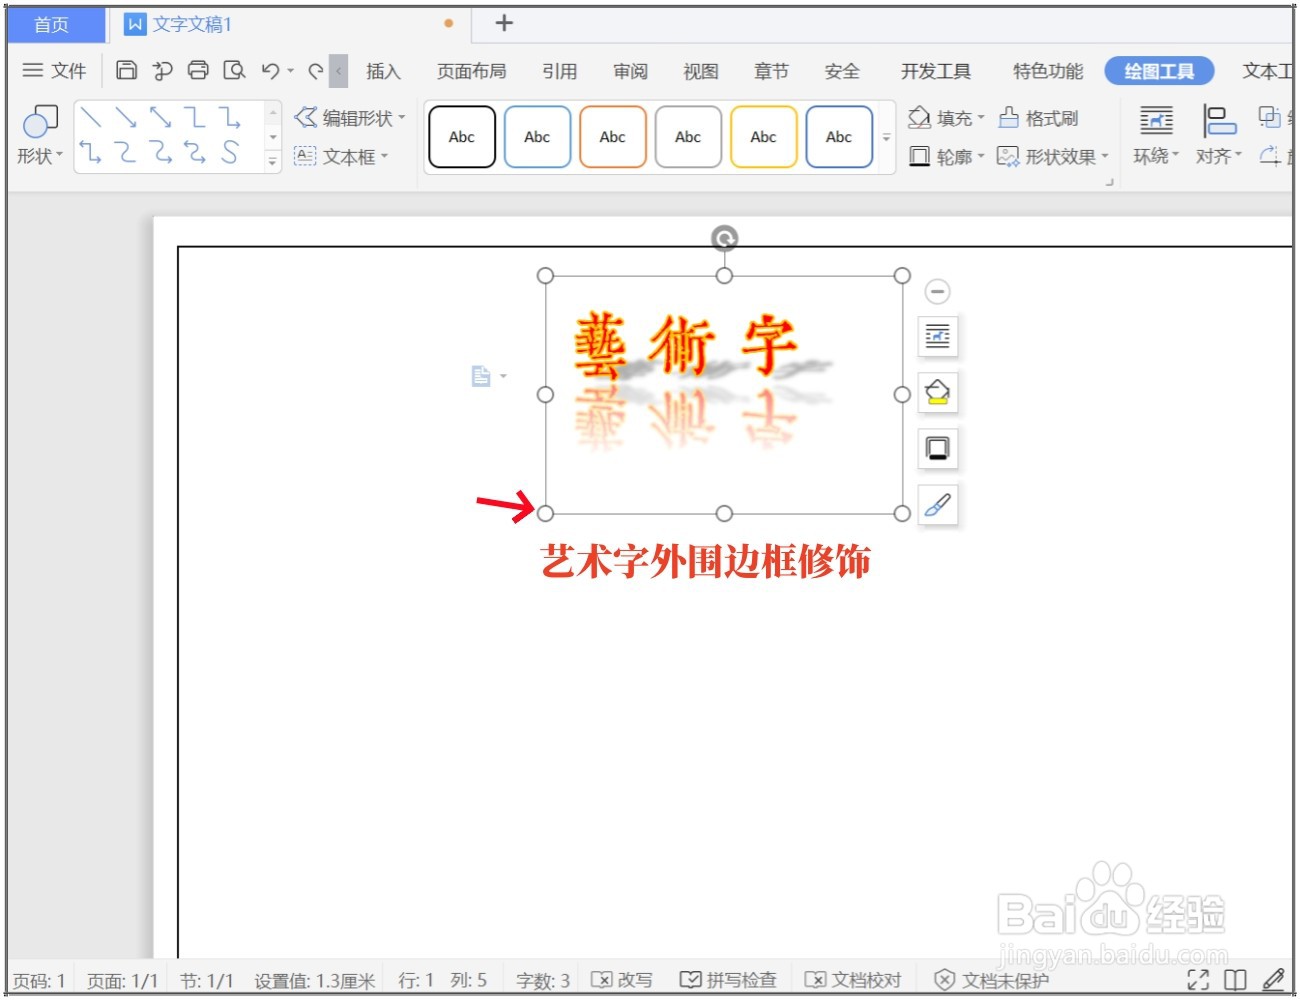Expand the line shapes gallery list
The image size is (1300, 1000).
pyautogui.click(x=273, y=160)
